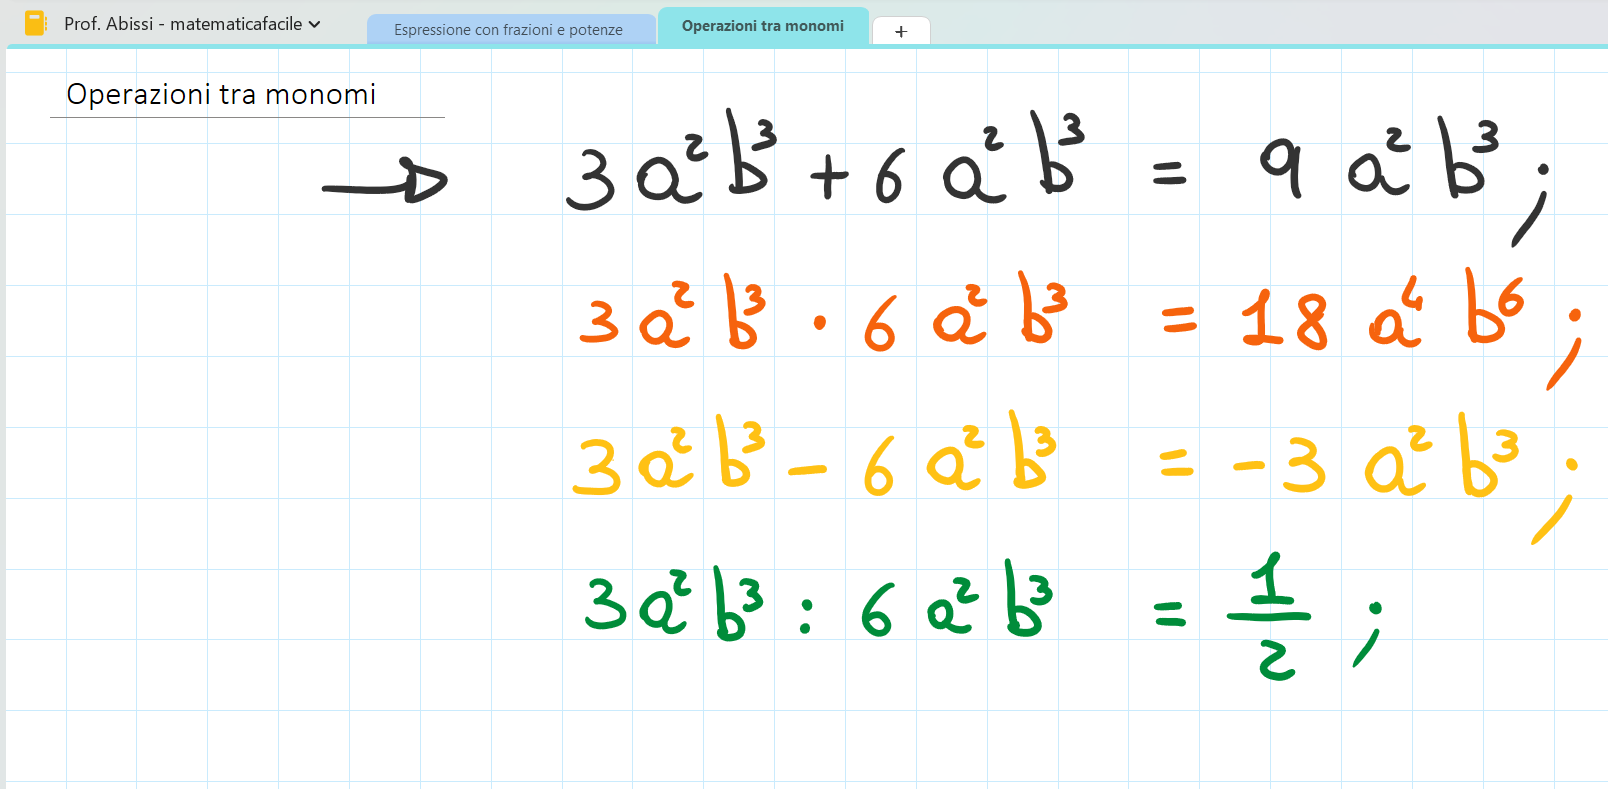This screenshot has width=1608, height=789.
Task: Click the black semicolon after 9a²b³
Action: 1532,205
